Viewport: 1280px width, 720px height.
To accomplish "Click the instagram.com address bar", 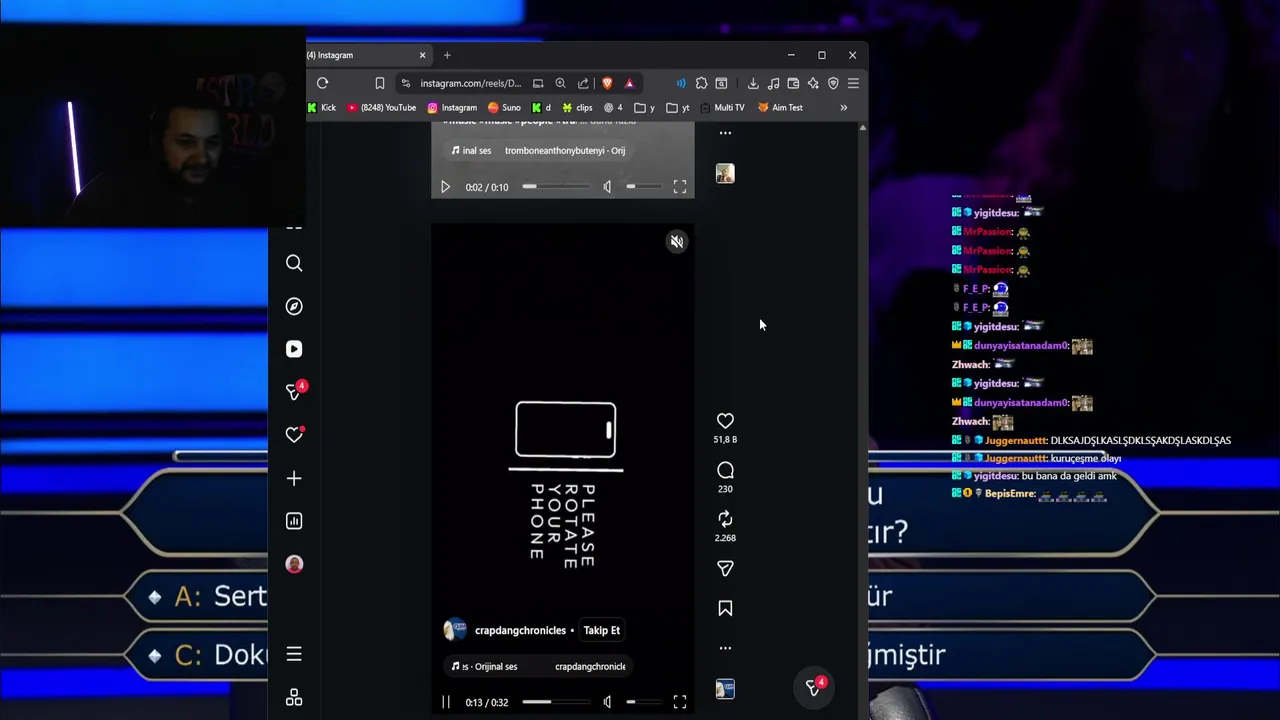I will pos(470,83).
